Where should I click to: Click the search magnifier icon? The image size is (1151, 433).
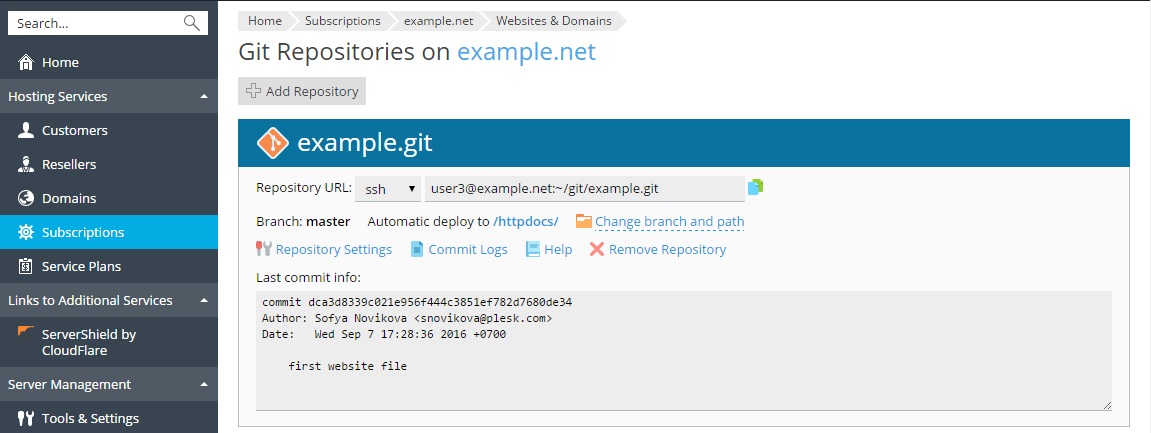click(x=192, y=23)
